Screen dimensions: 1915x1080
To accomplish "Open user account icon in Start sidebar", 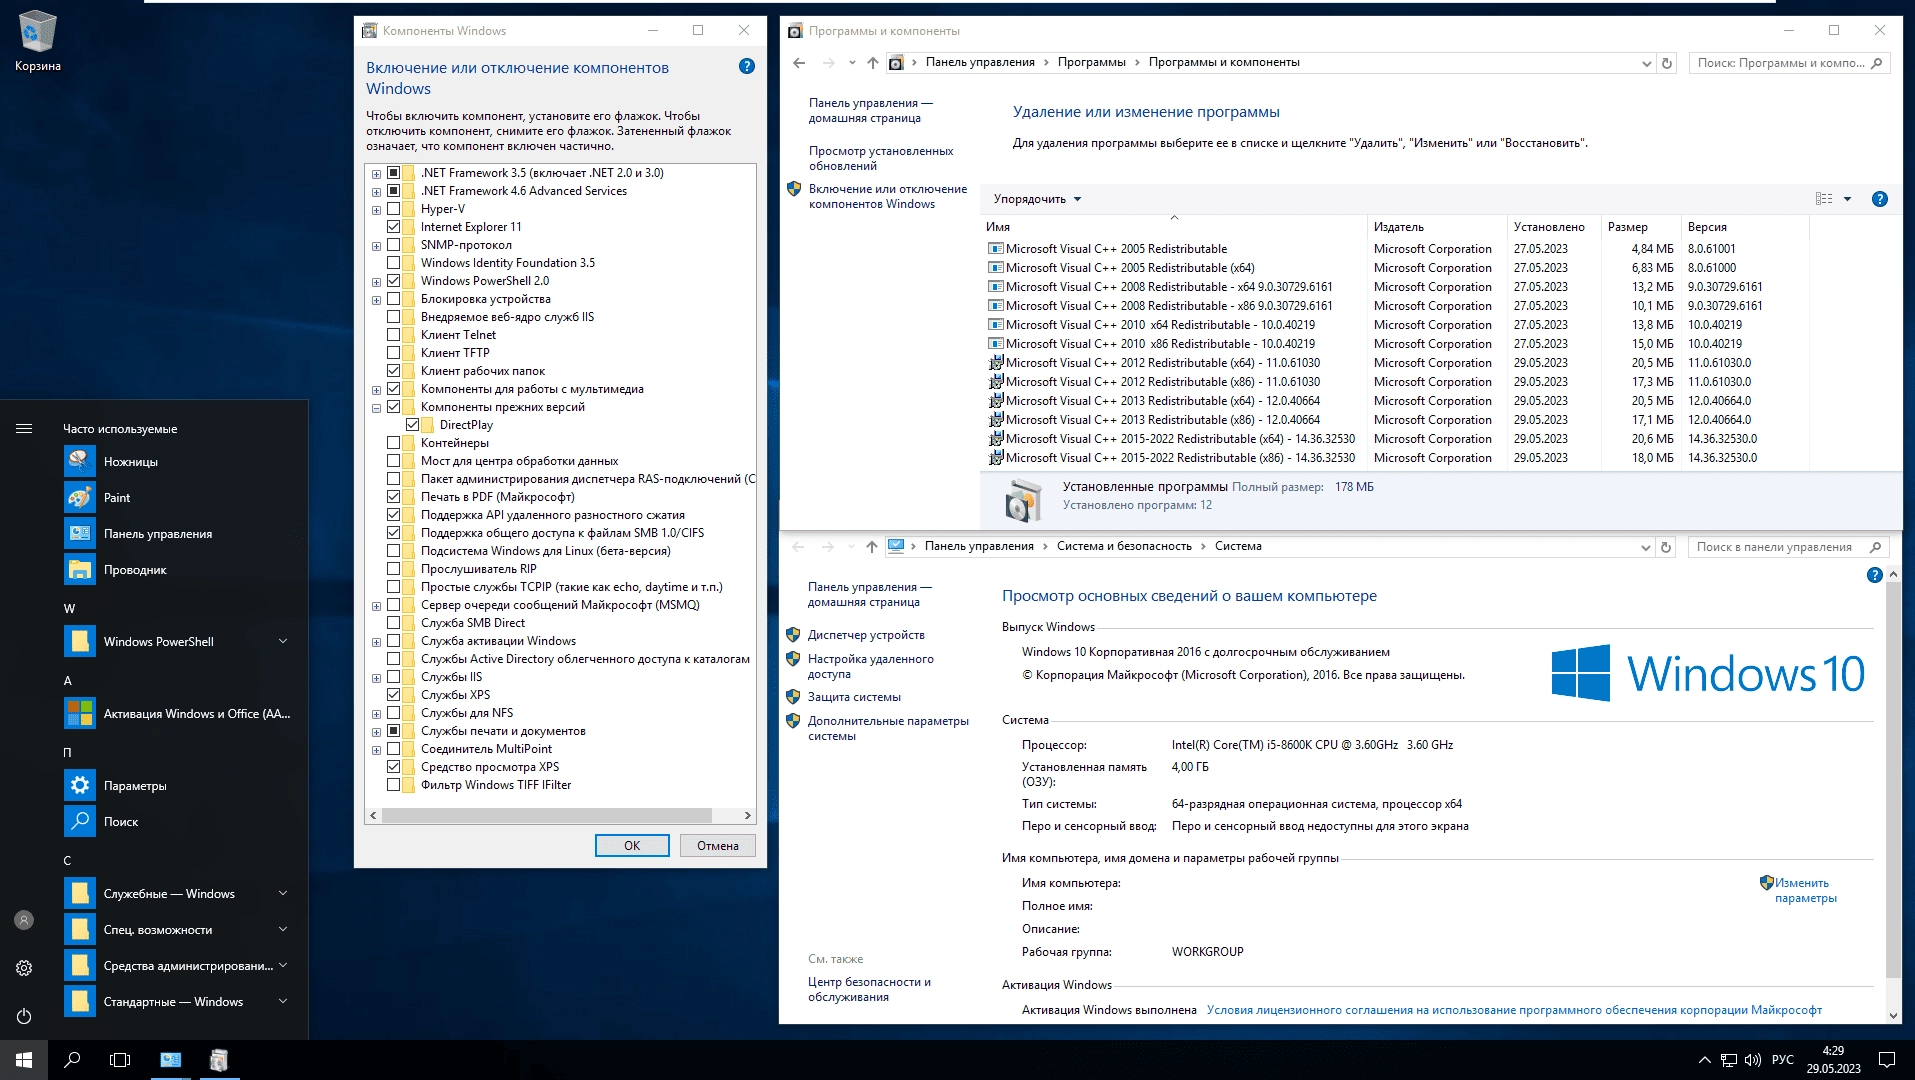I will point(24,920).
